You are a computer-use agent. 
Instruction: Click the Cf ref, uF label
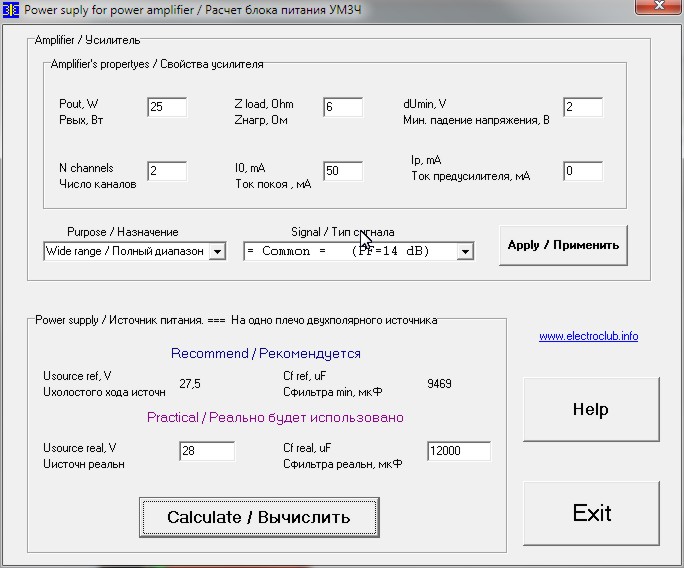pos(304,376)
